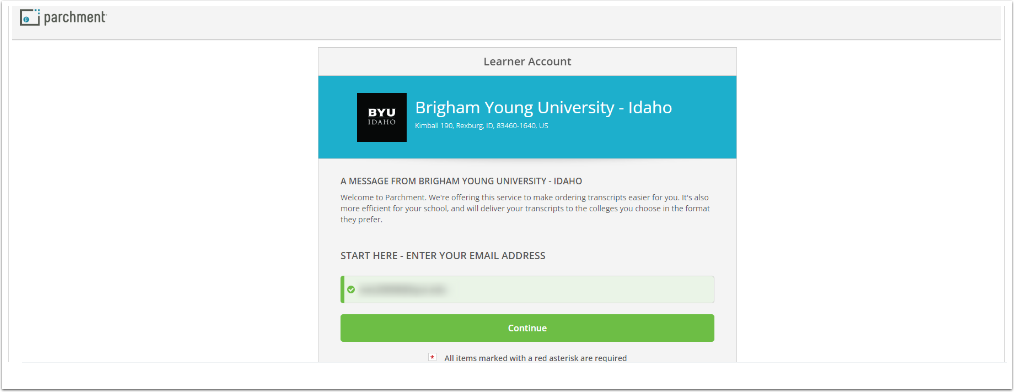Focus the email address input field
Viewport: 1014px width, 392px height.
[527, 289]
